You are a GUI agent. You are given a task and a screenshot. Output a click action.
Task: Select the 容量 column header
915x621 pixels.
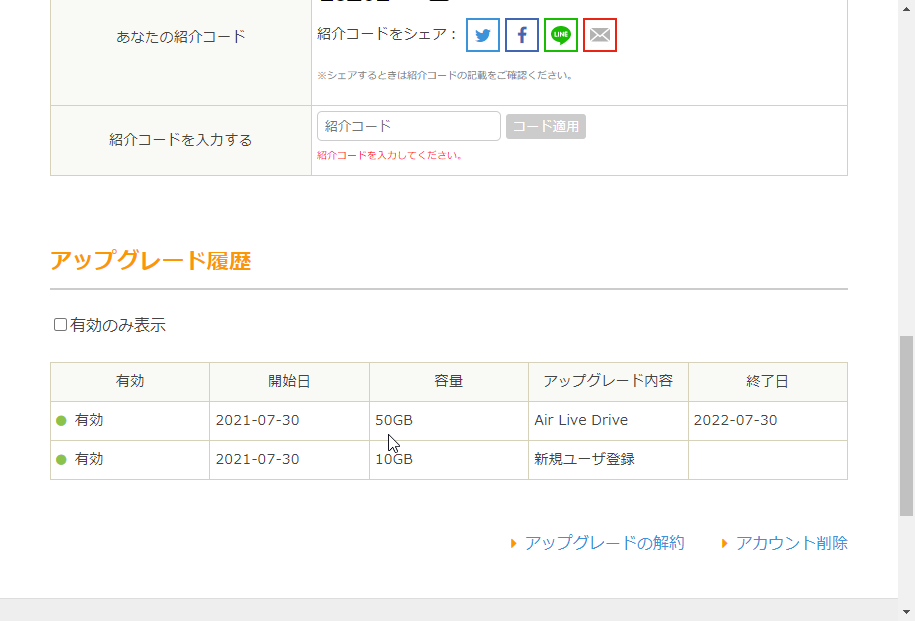pos(448,381)
